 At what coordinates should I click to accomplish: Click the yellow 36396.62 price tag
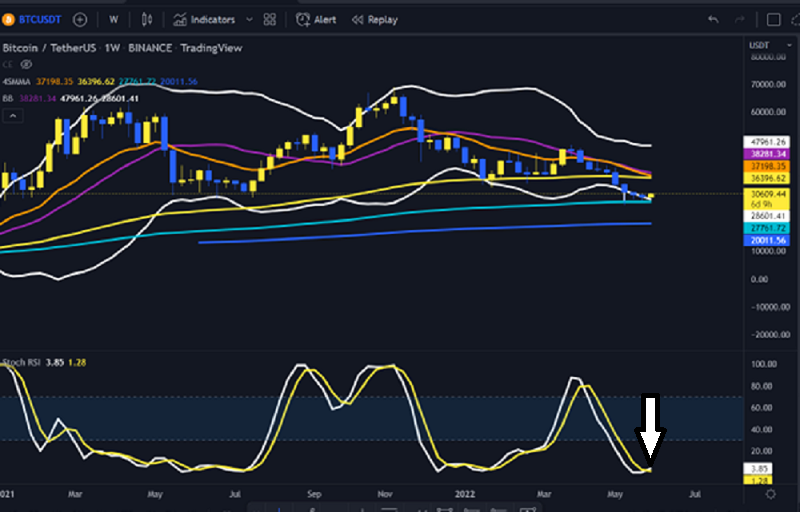[x=767, y=178]
